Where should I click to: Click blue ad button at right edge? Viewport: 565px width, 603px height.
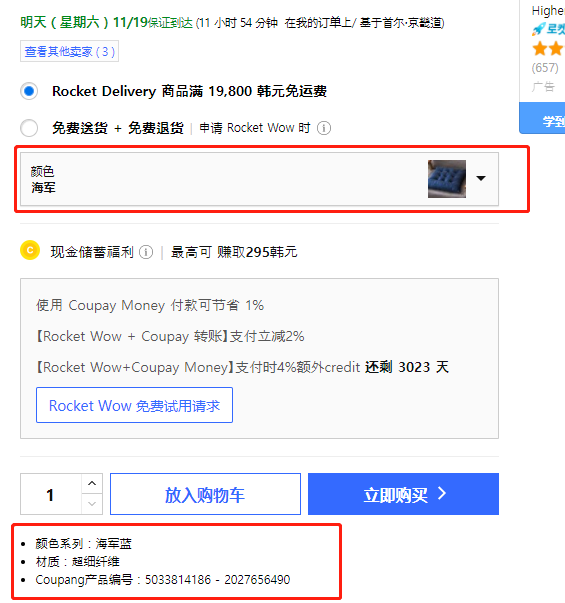tap(542, 118)
